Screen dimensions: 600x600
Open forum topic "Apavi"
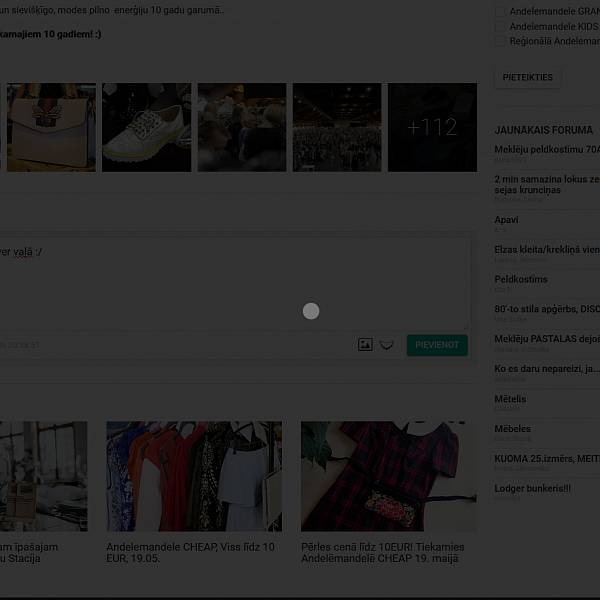point(507,219)
